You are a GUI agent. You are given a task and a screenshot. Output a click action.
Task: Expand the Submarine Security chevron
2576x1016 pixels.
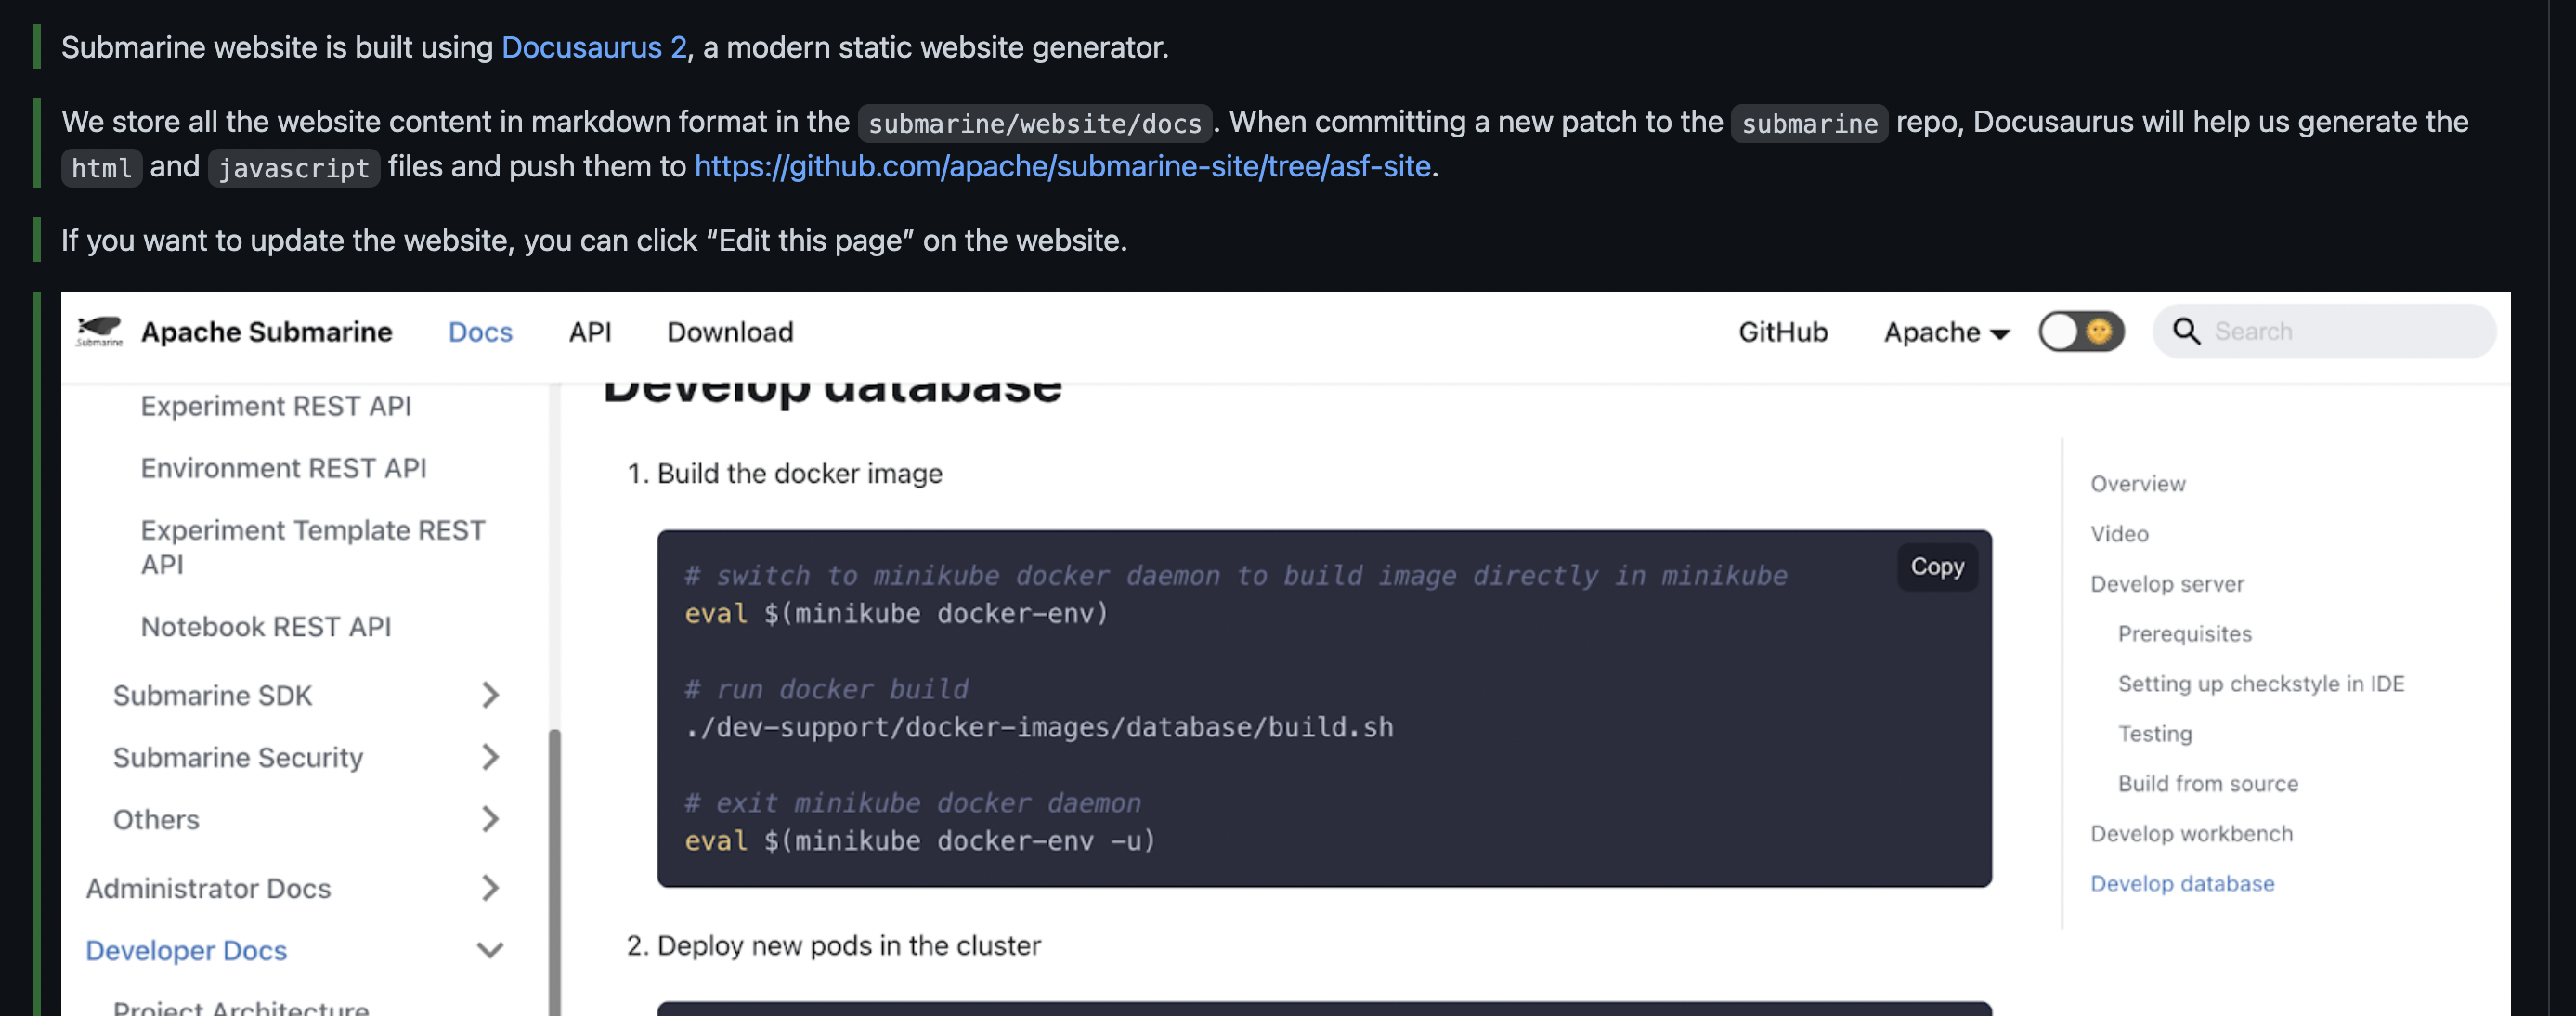[x=489, y=757]
